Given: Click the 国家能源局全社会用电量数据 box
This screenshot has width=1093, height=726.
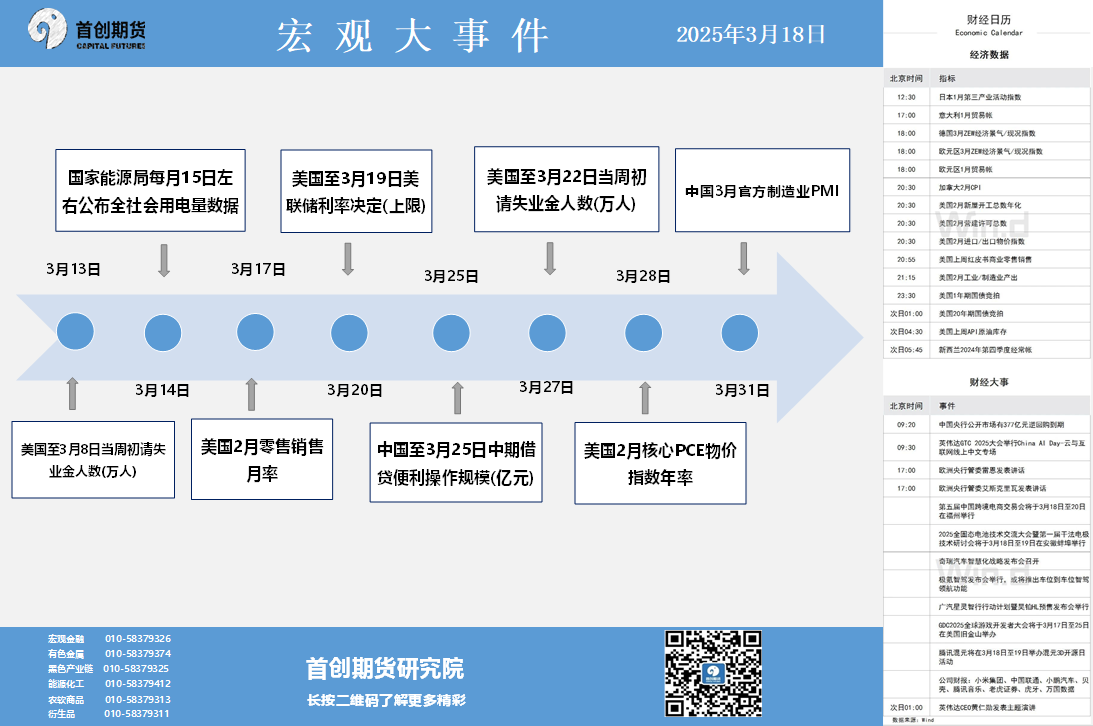Looking at the screenshot, I should click(151, 190).
